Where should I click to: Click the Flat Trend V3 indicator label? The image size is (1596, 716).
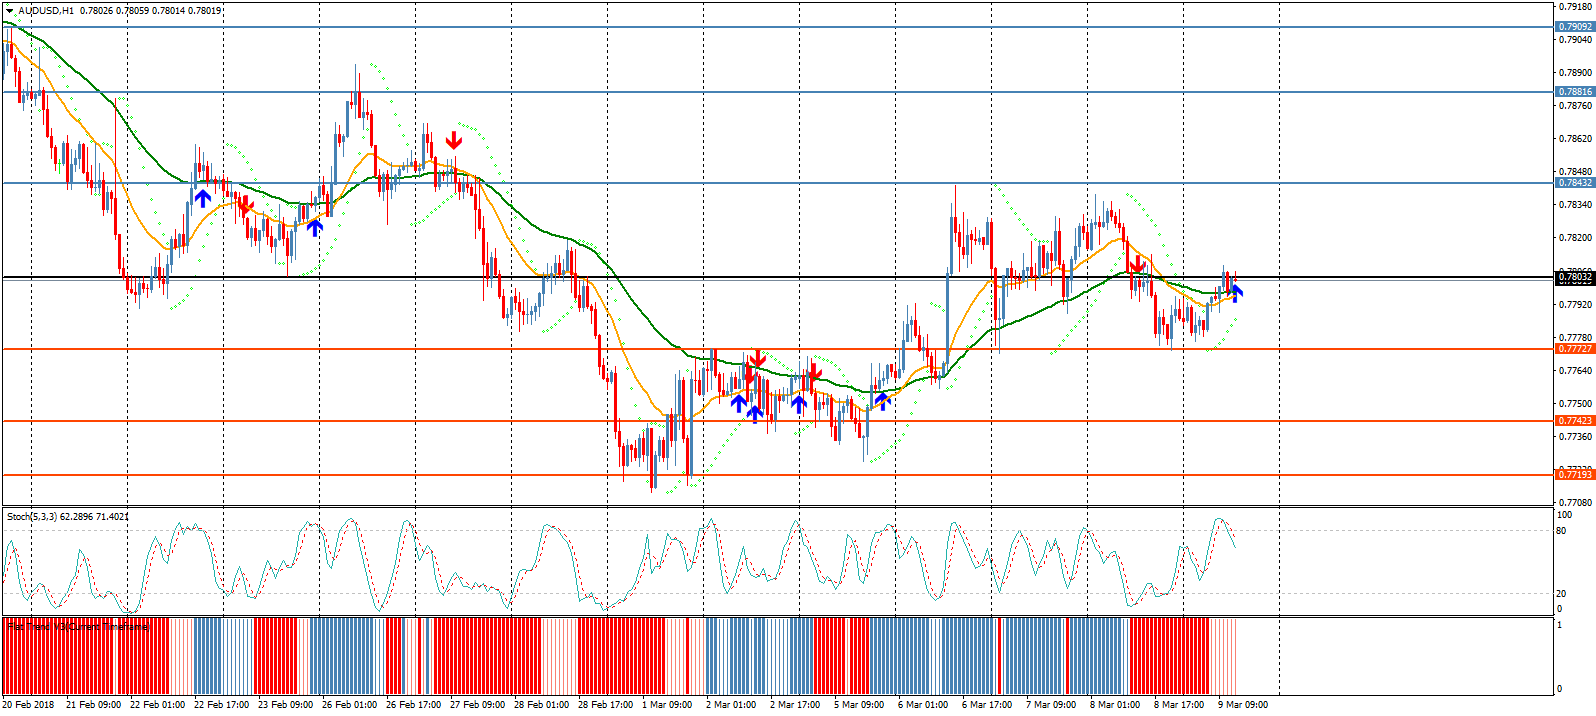click(78, 627)
